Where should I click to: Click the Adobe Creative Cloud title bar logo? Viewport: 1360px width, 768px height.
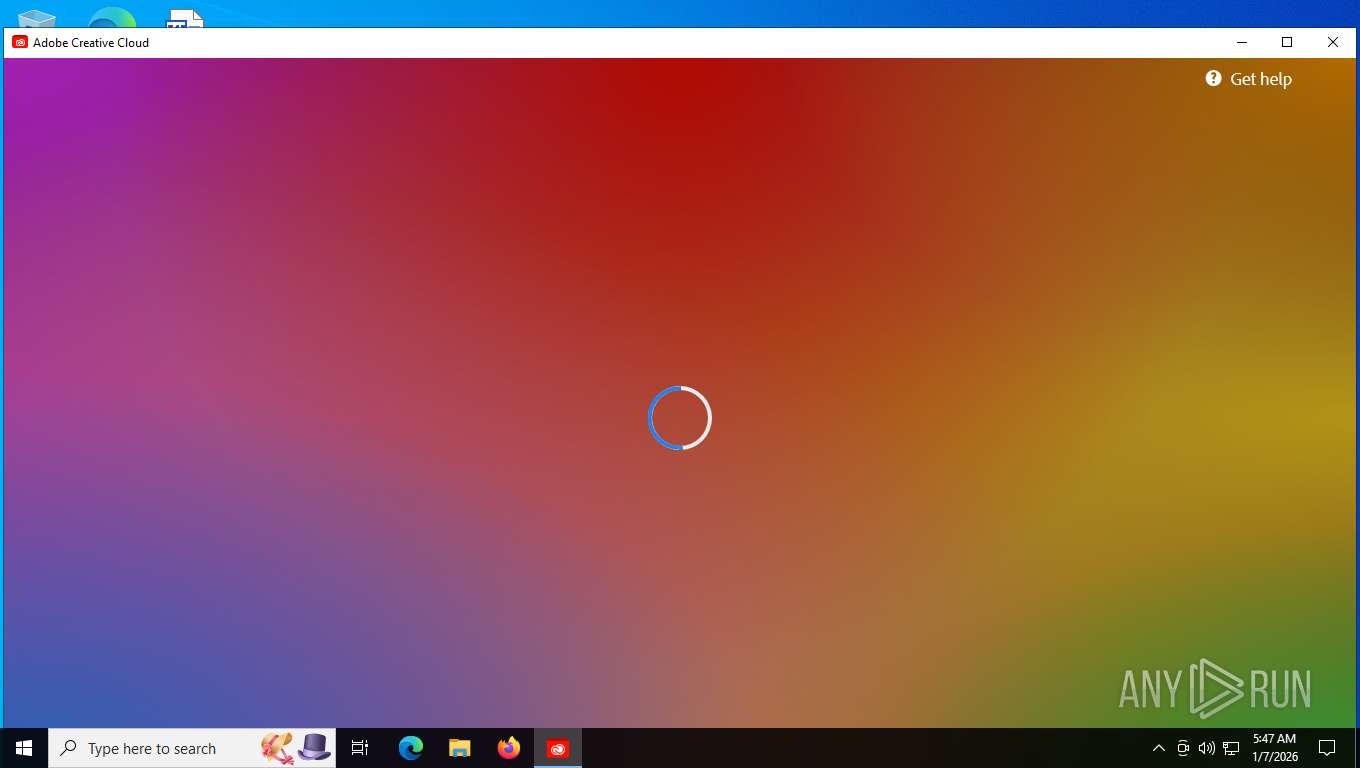coord(20,42)
